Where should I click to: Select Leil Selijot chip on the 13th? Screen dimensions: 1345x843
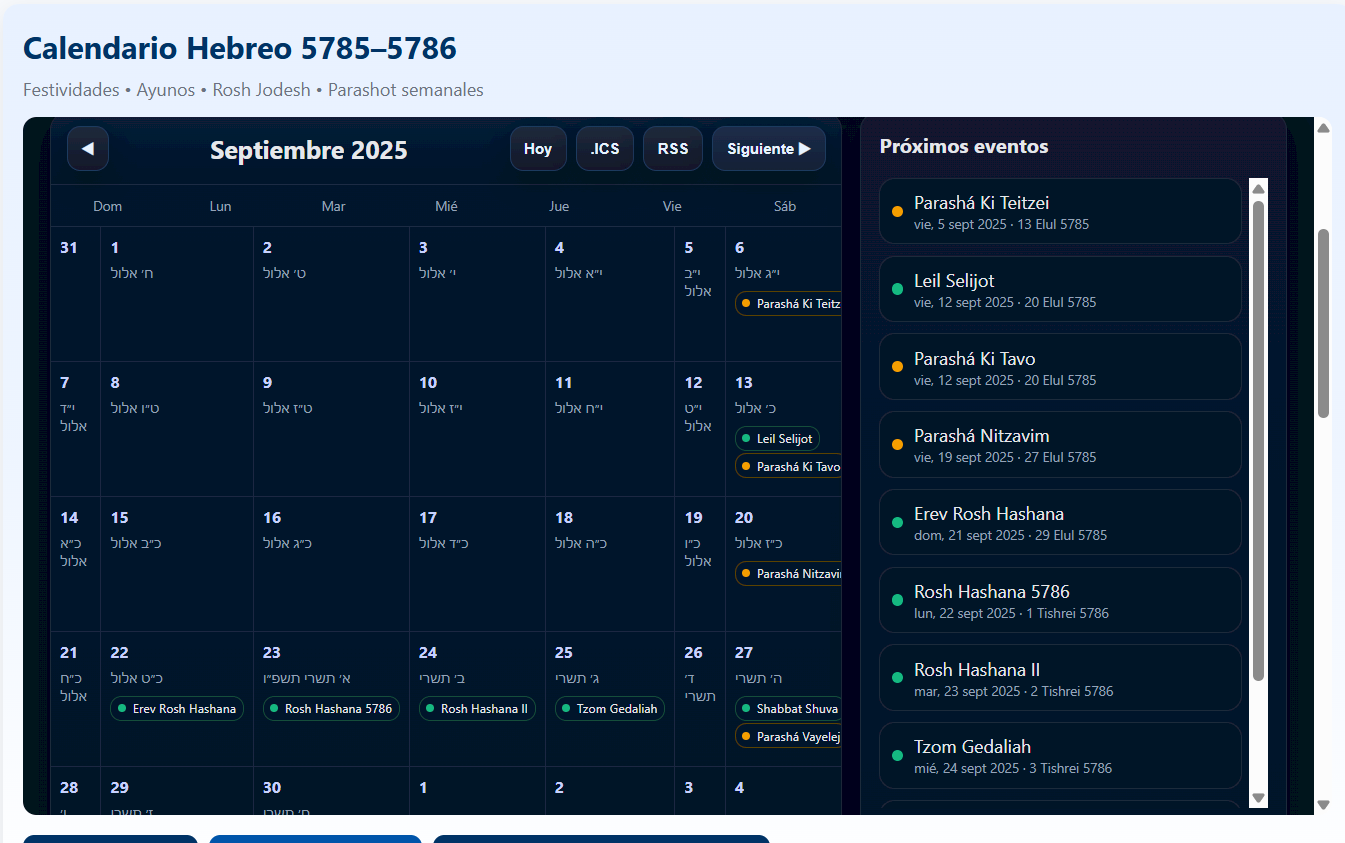(x=777, y=439)
